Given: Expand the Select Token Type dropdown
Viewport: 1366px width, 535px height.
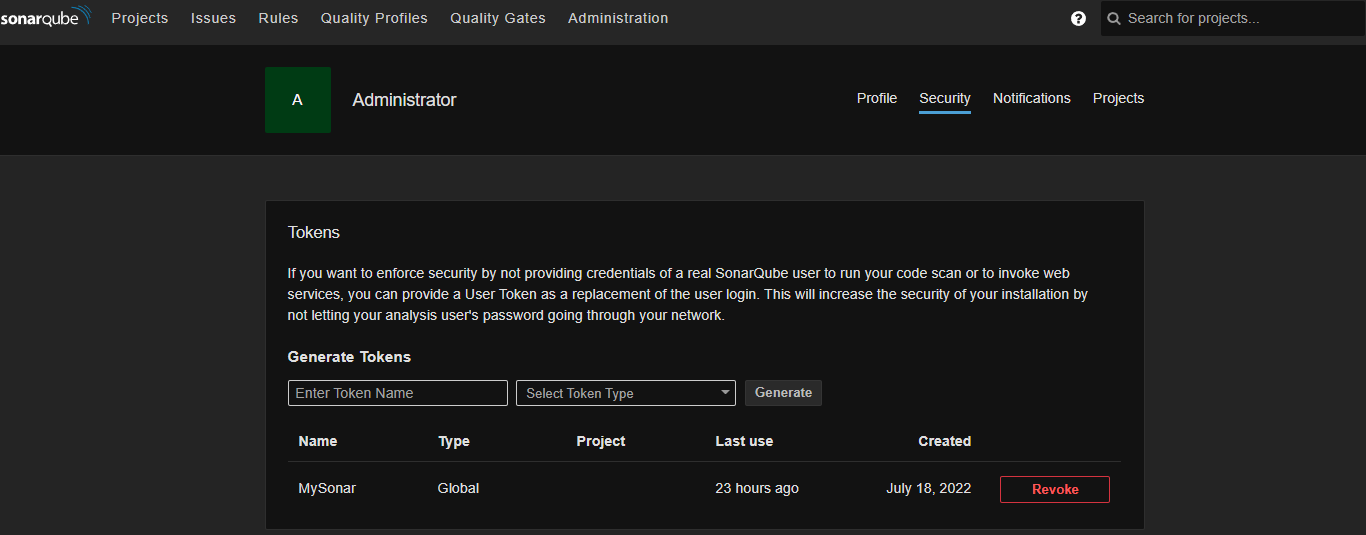Looking at the screenshot, I should pyautogui.click(x=626, y=393).
